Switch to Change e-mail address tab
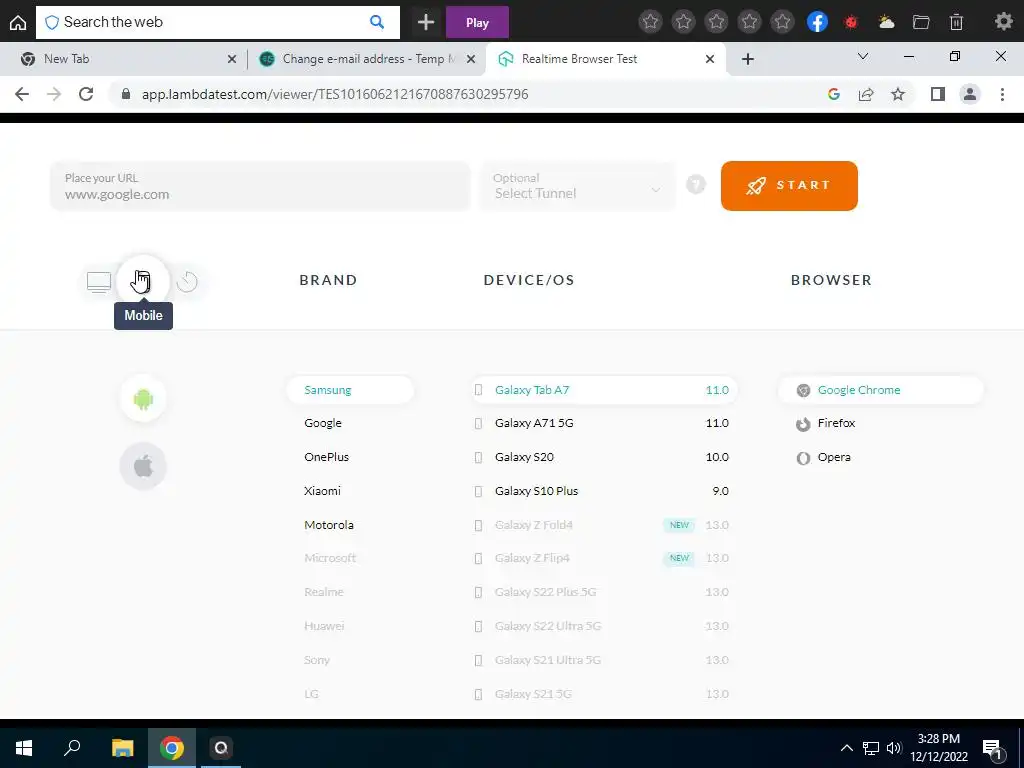 [x=366, y=59]
